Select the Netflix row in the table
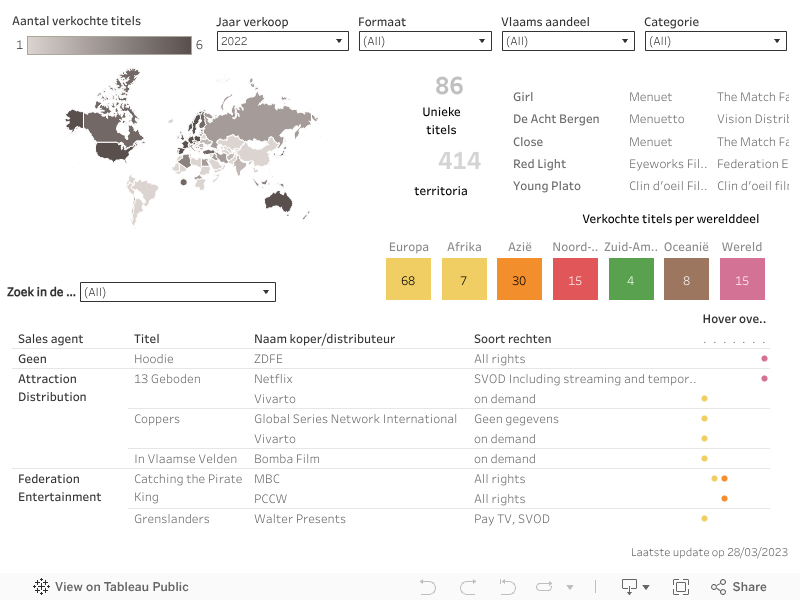Screen dimensions: 800x600 273,379
